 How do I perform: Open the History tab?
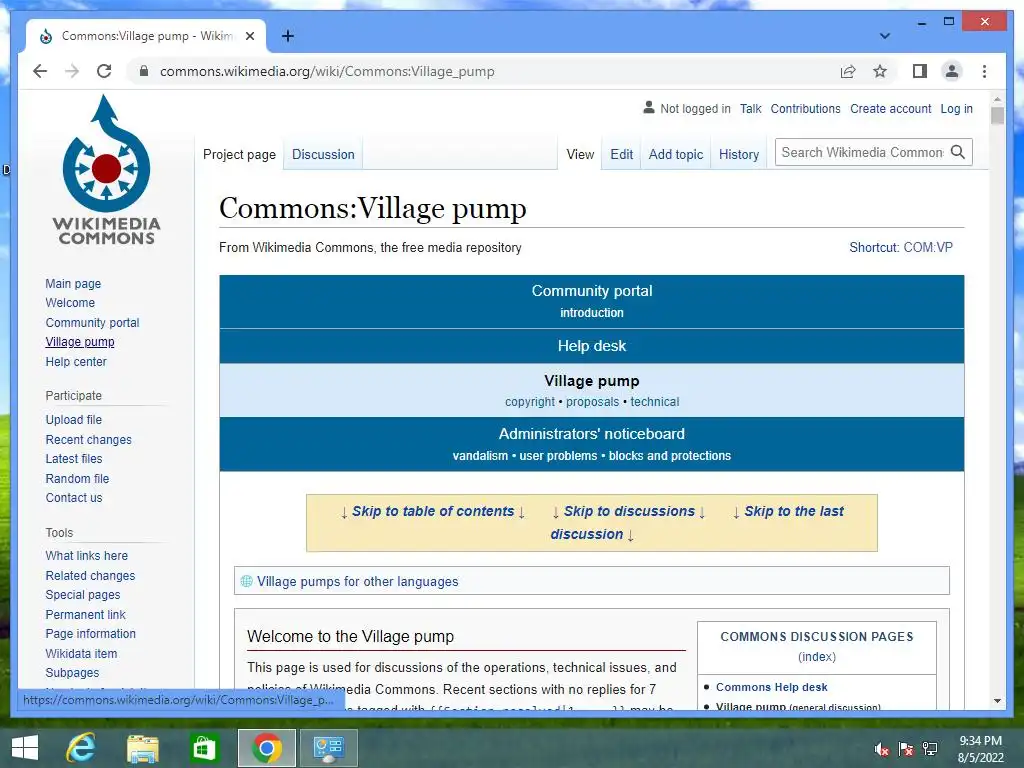[x=739, y=155]
